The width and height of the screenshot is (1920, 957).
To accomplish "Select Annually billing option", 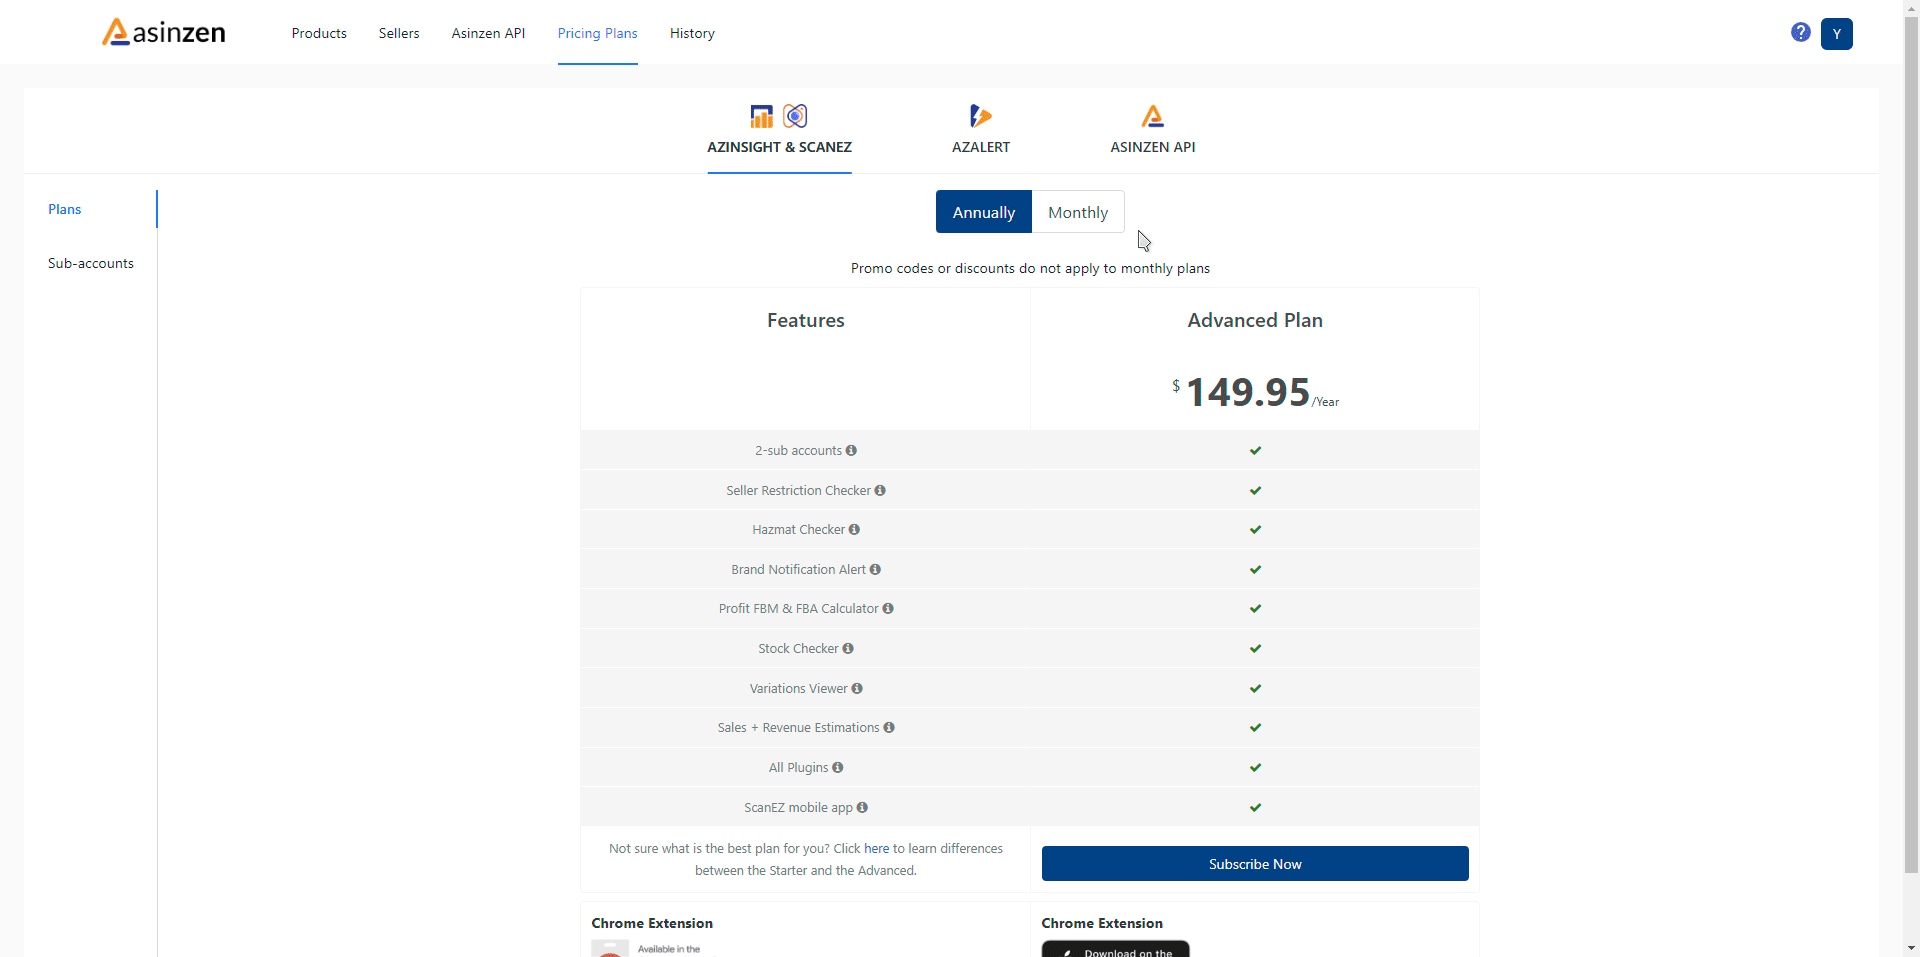I will [984, 212].
